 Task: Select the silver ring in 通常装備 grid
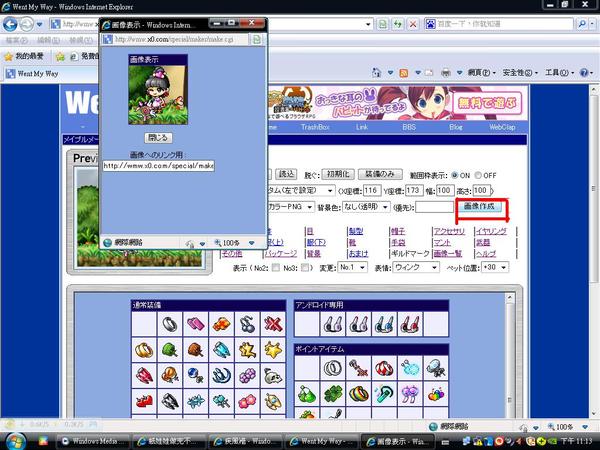(170, 324)
